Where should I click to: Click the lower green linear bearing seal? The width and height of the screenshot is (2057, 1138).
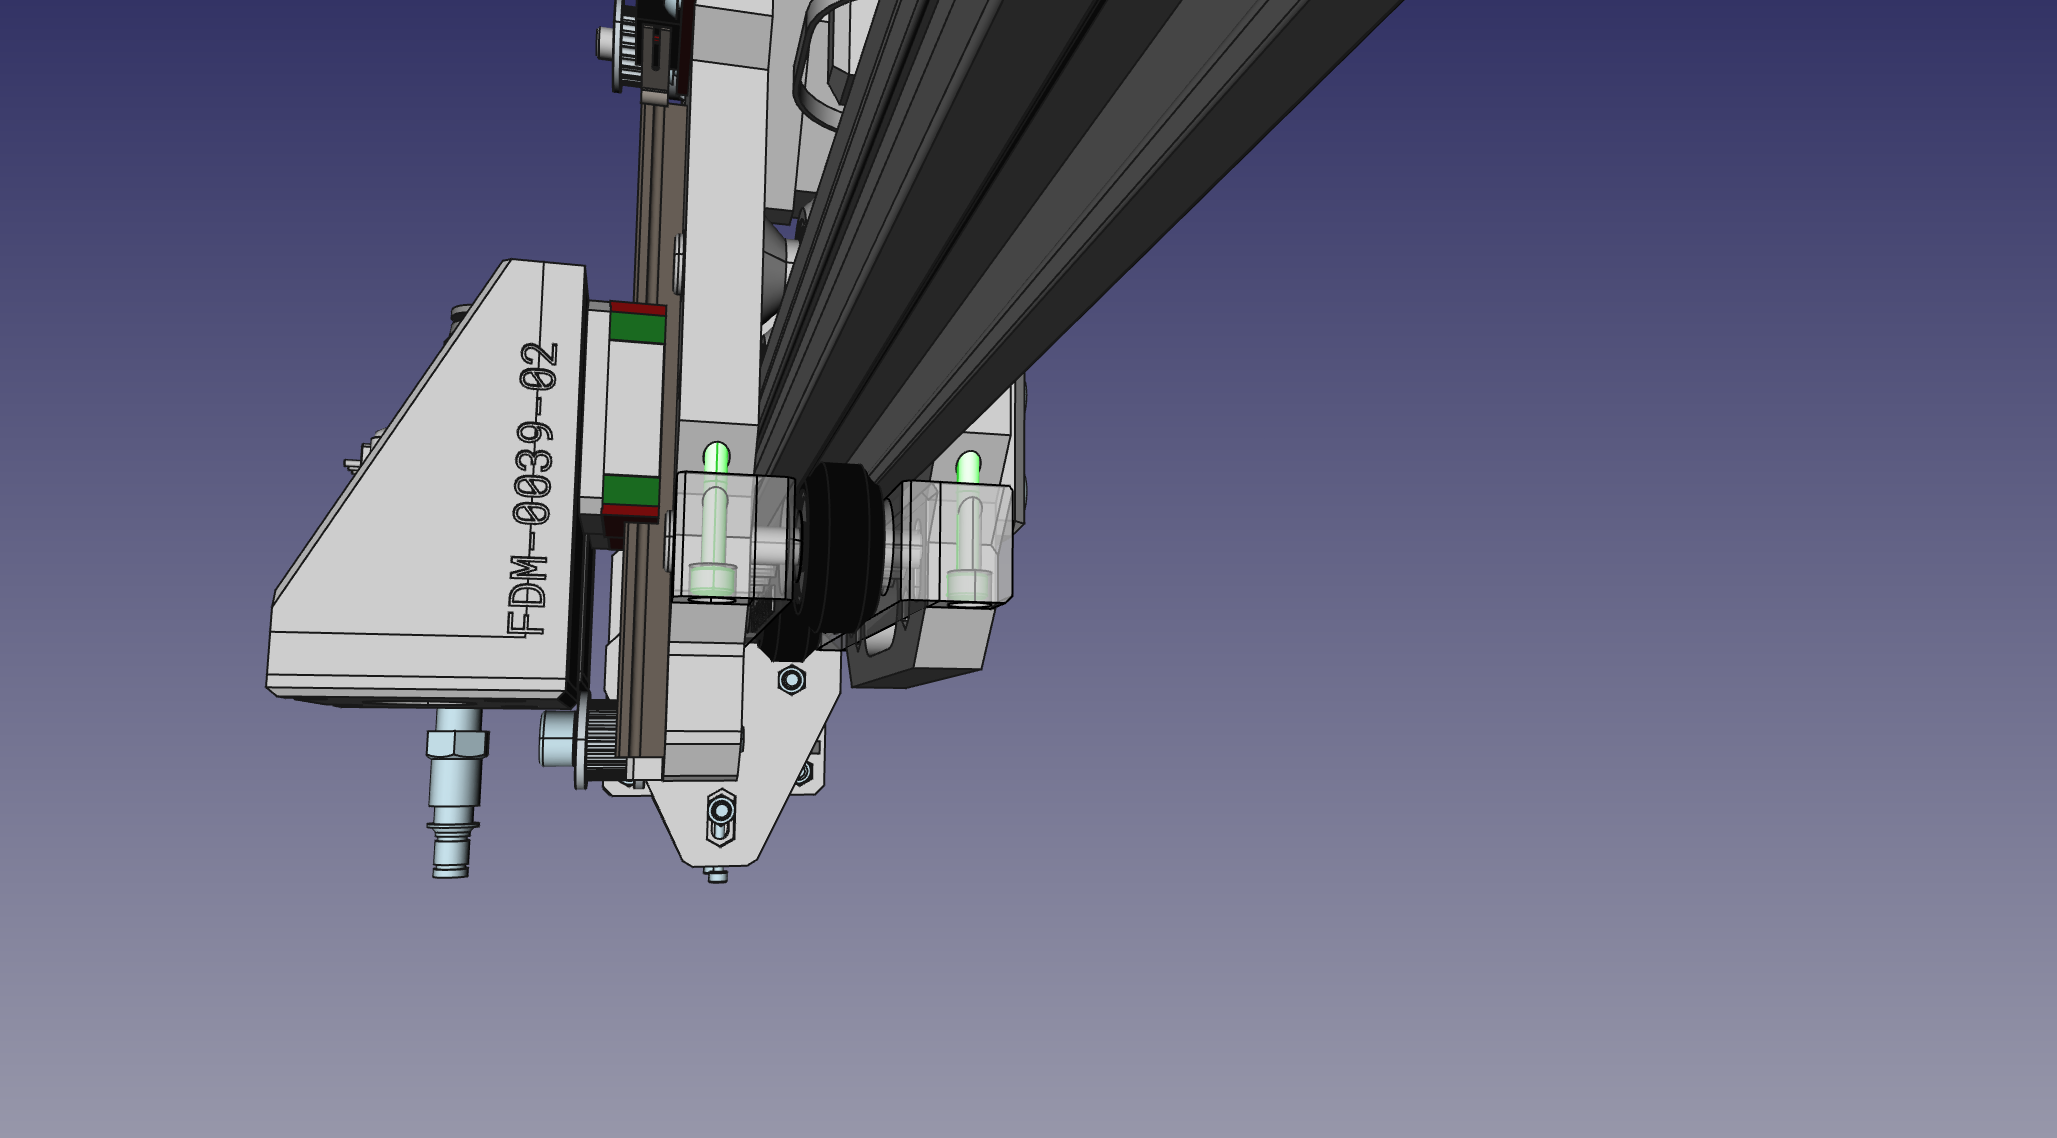[631, 491]
